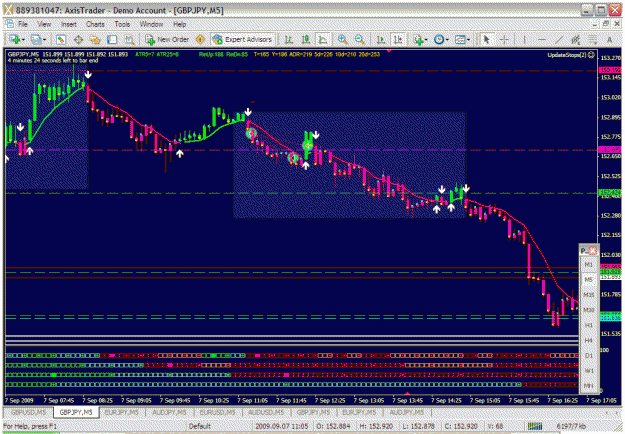This screenshot has height=434, width=625.
Task: Open the Templates icon
Action: [460, 39]
